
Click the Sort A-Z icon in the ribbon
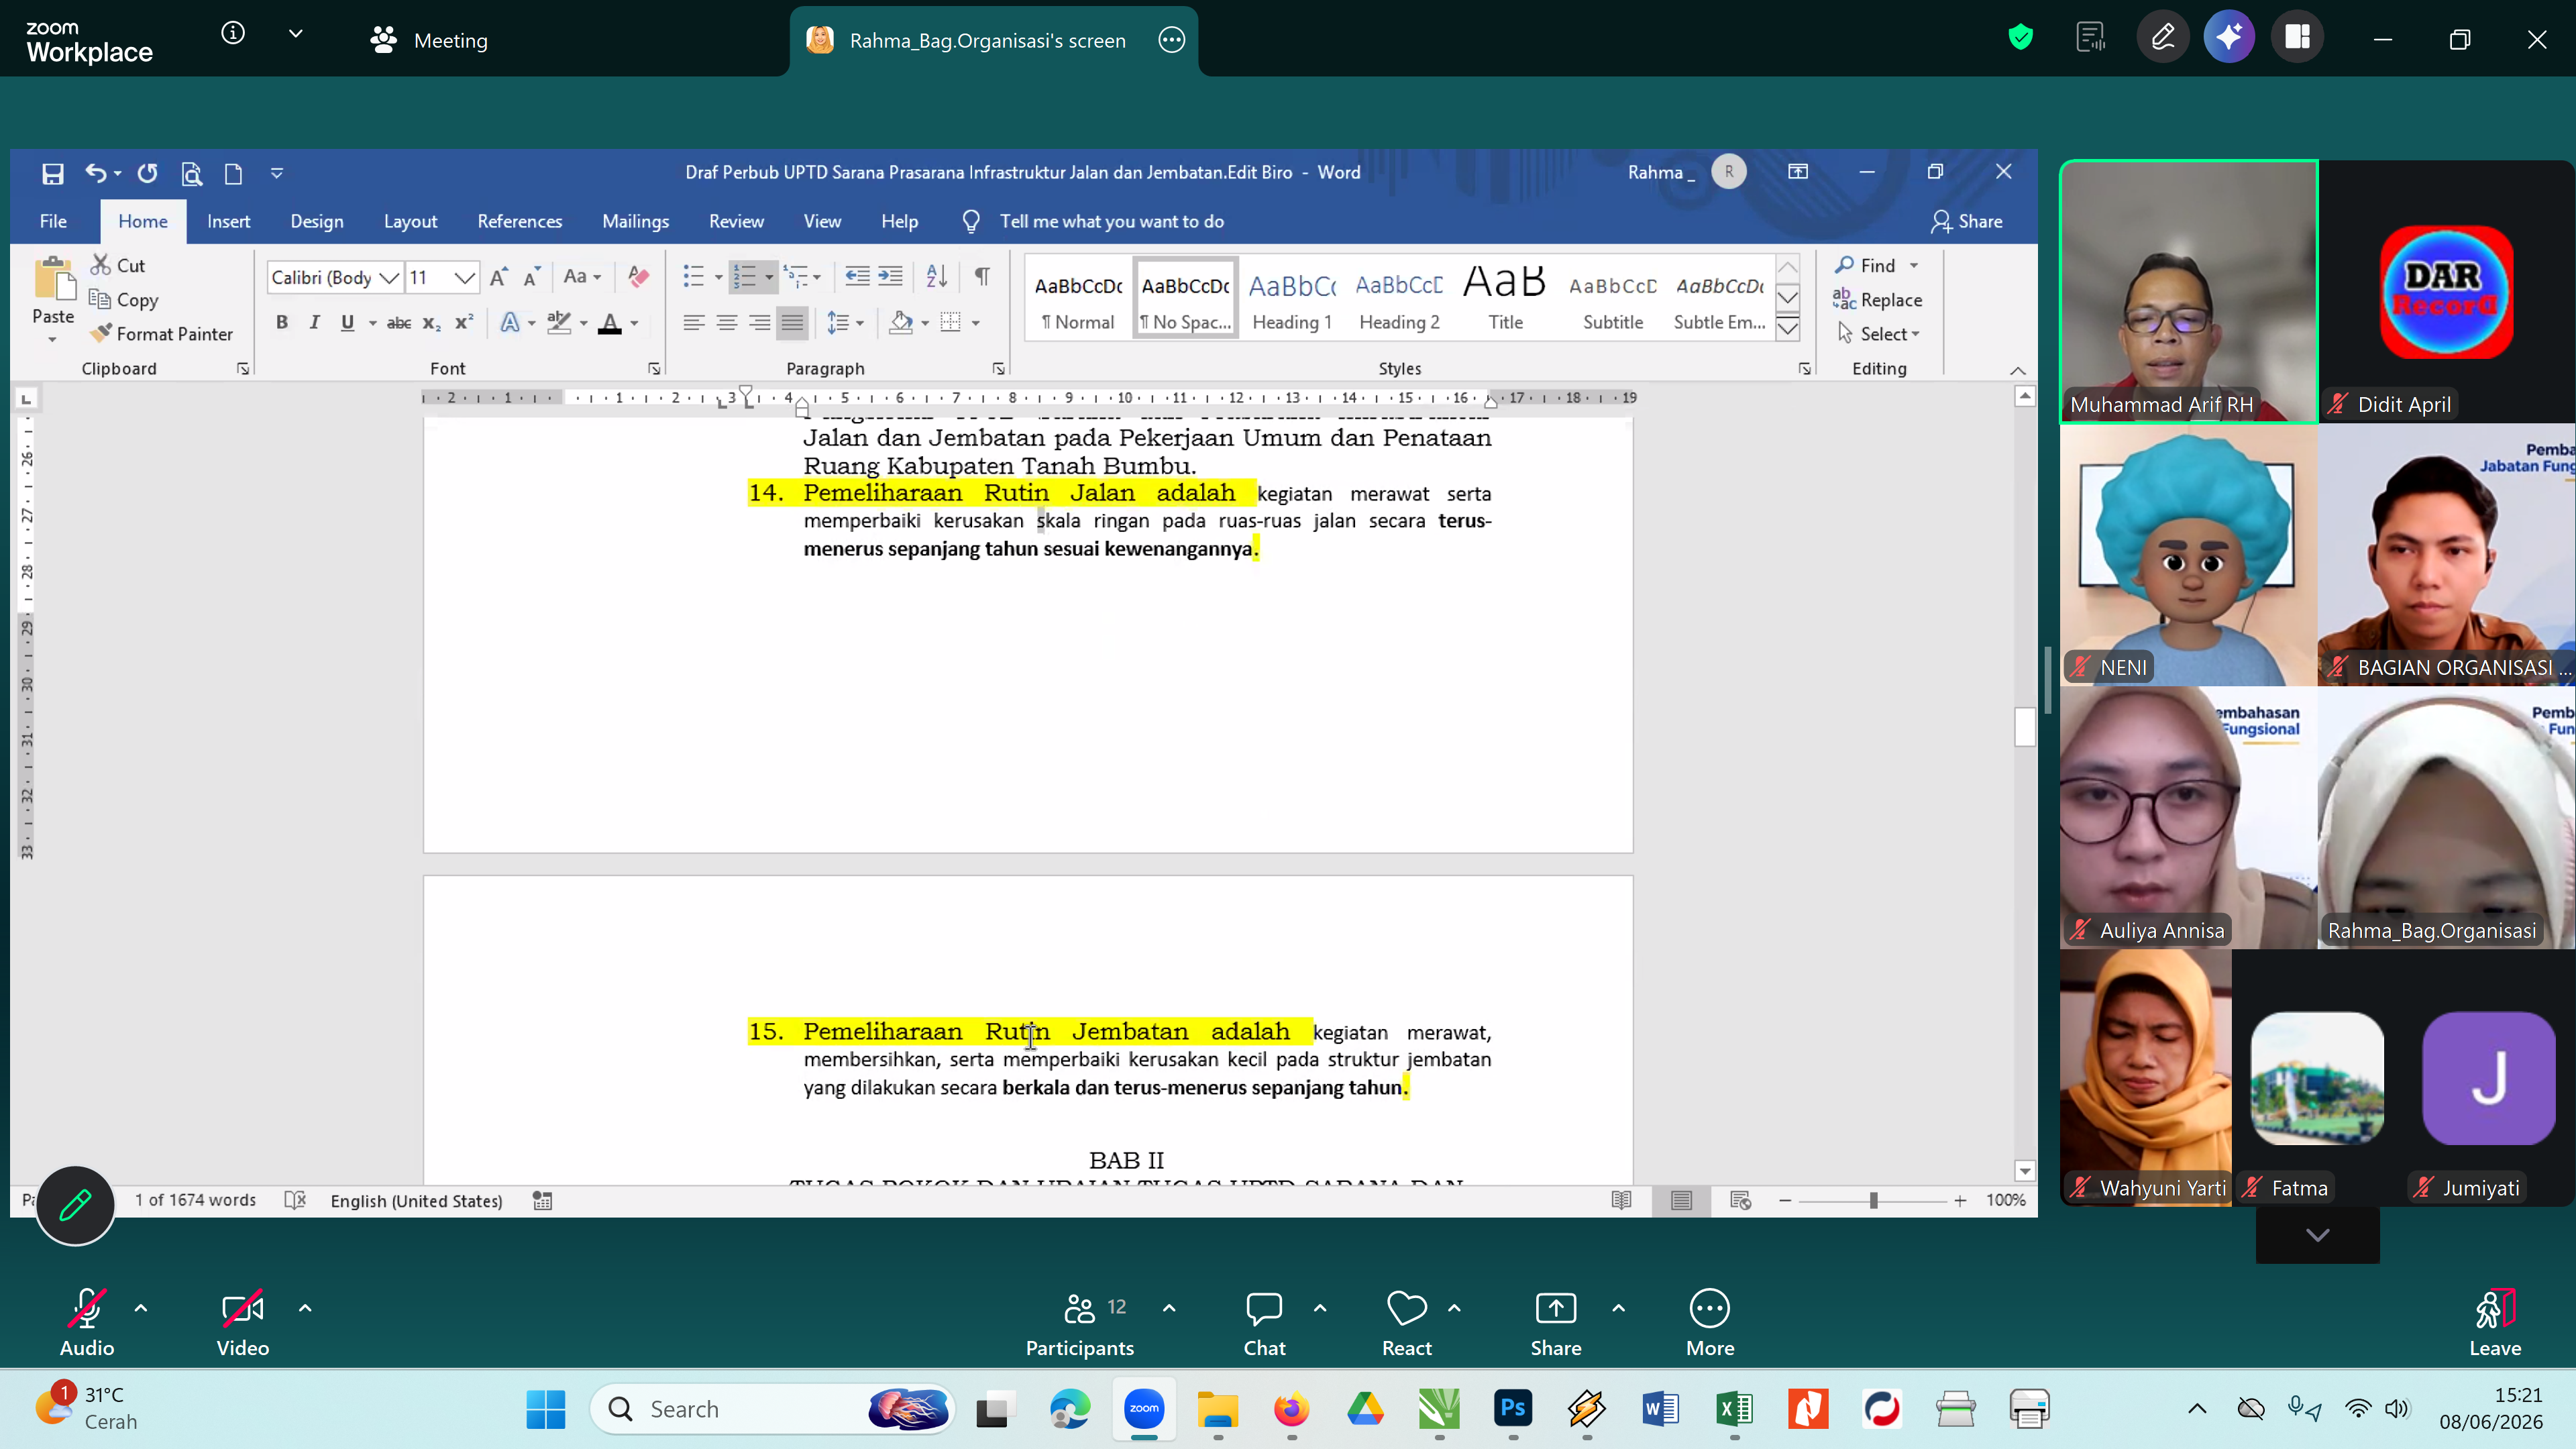[x=936, y=276]
